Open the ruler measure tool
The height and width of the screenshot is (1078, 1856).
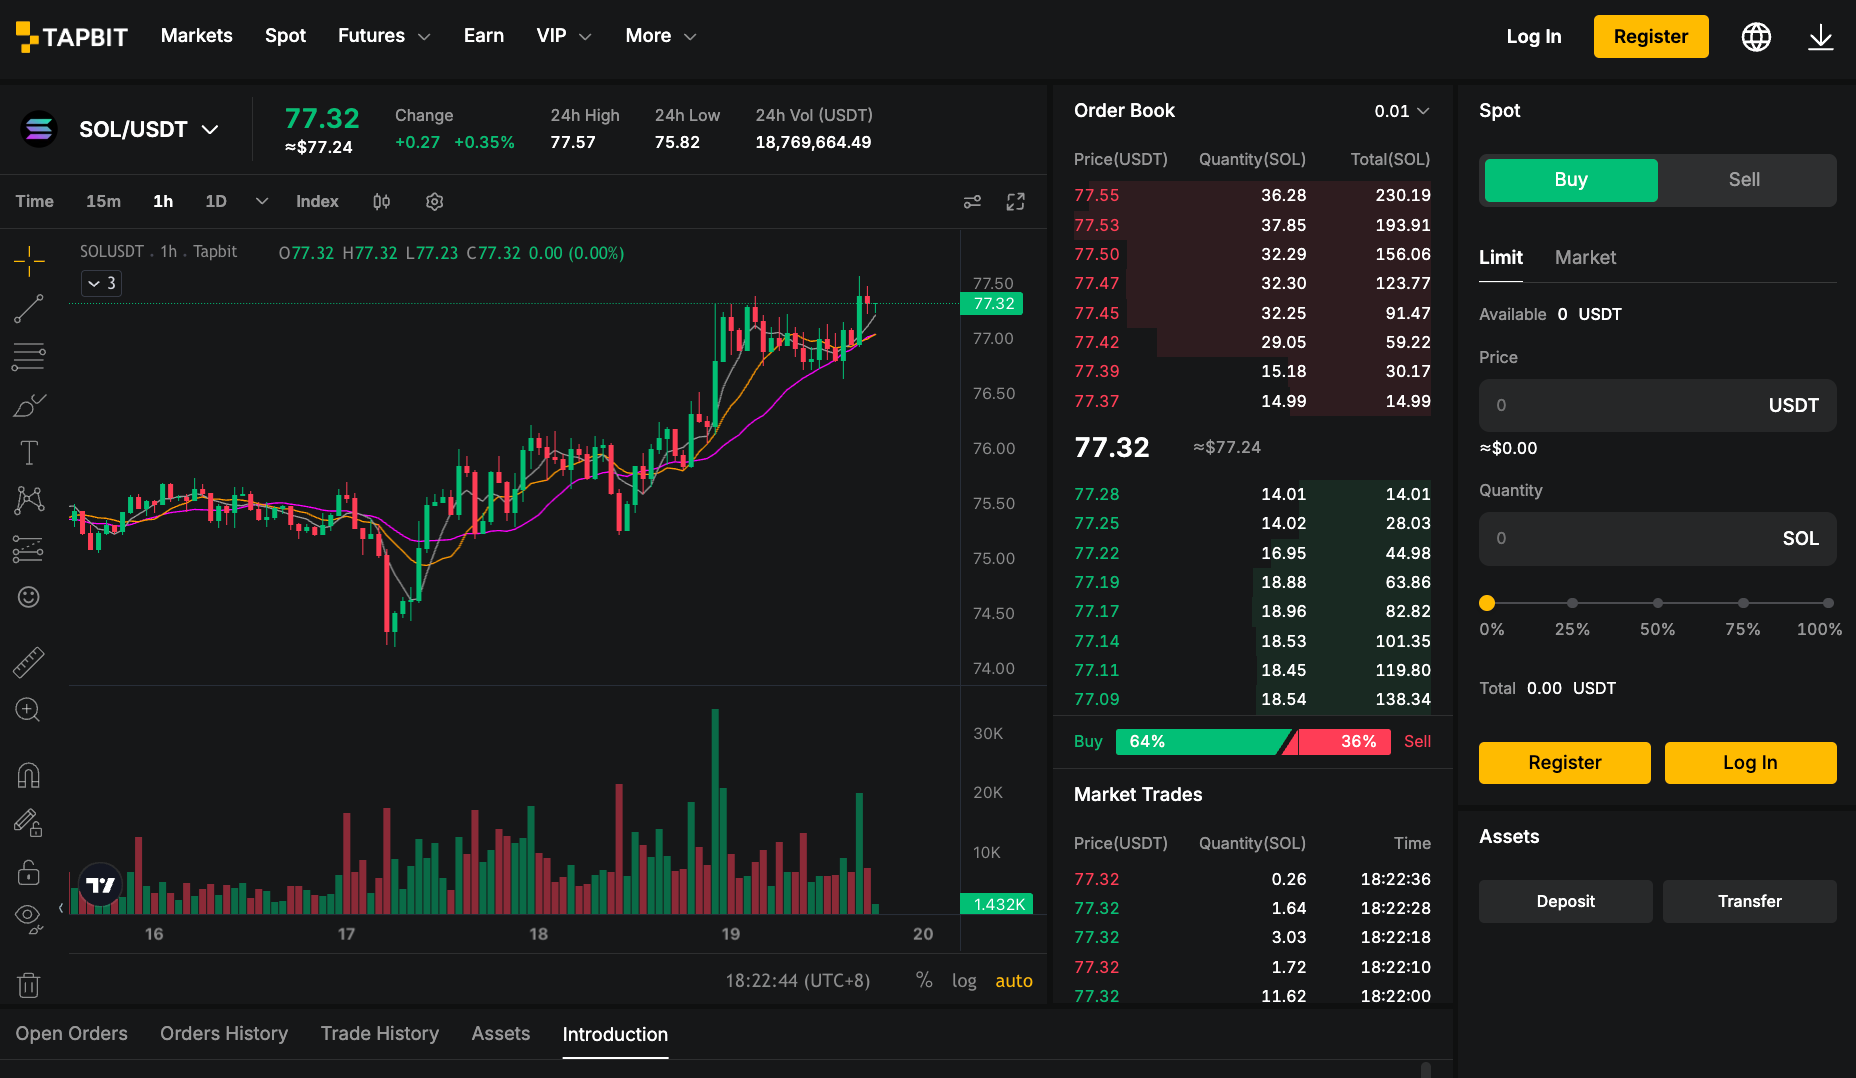tap(29, 662)
